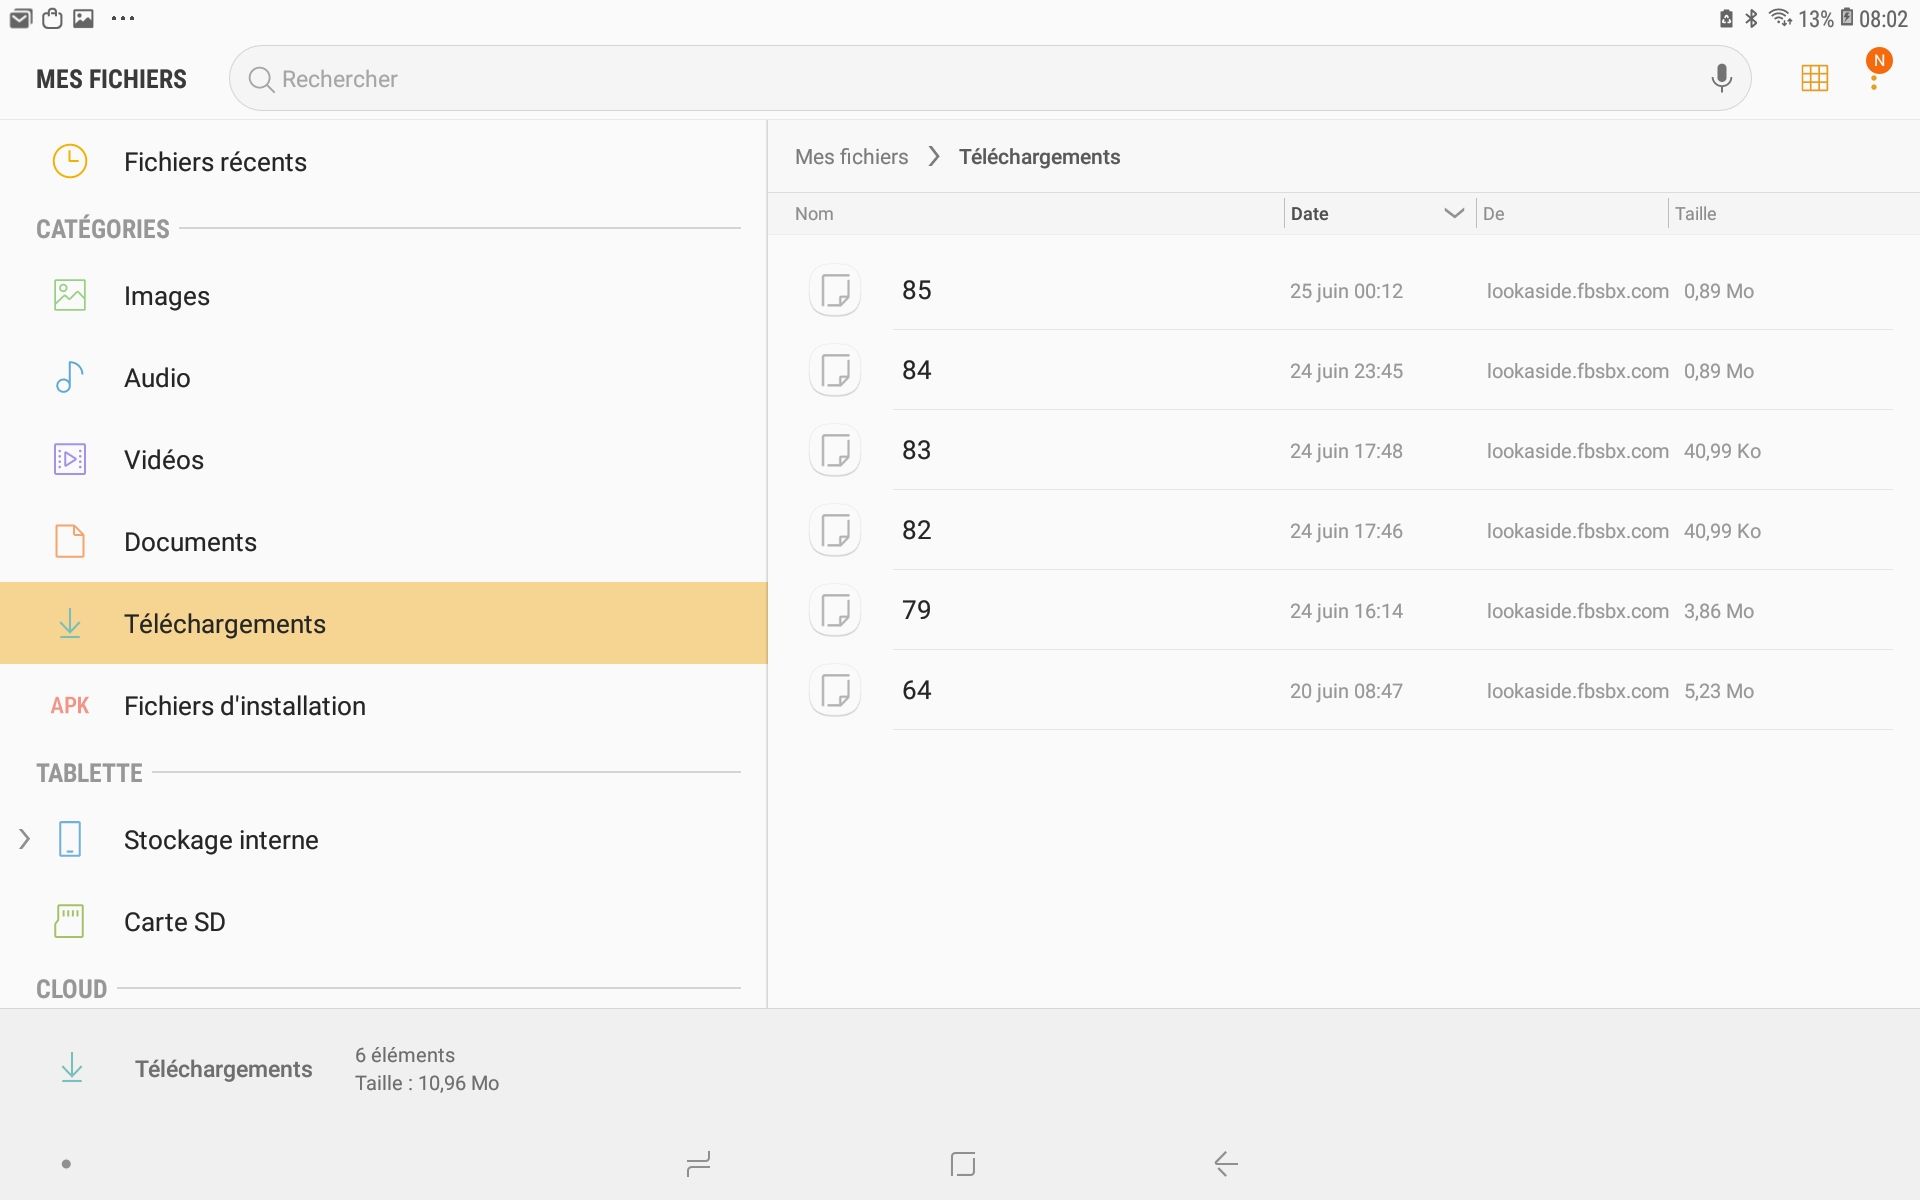Switch to grid view icon
This screenshot has width=1920, height=1200.
(x=1814, y=78)
